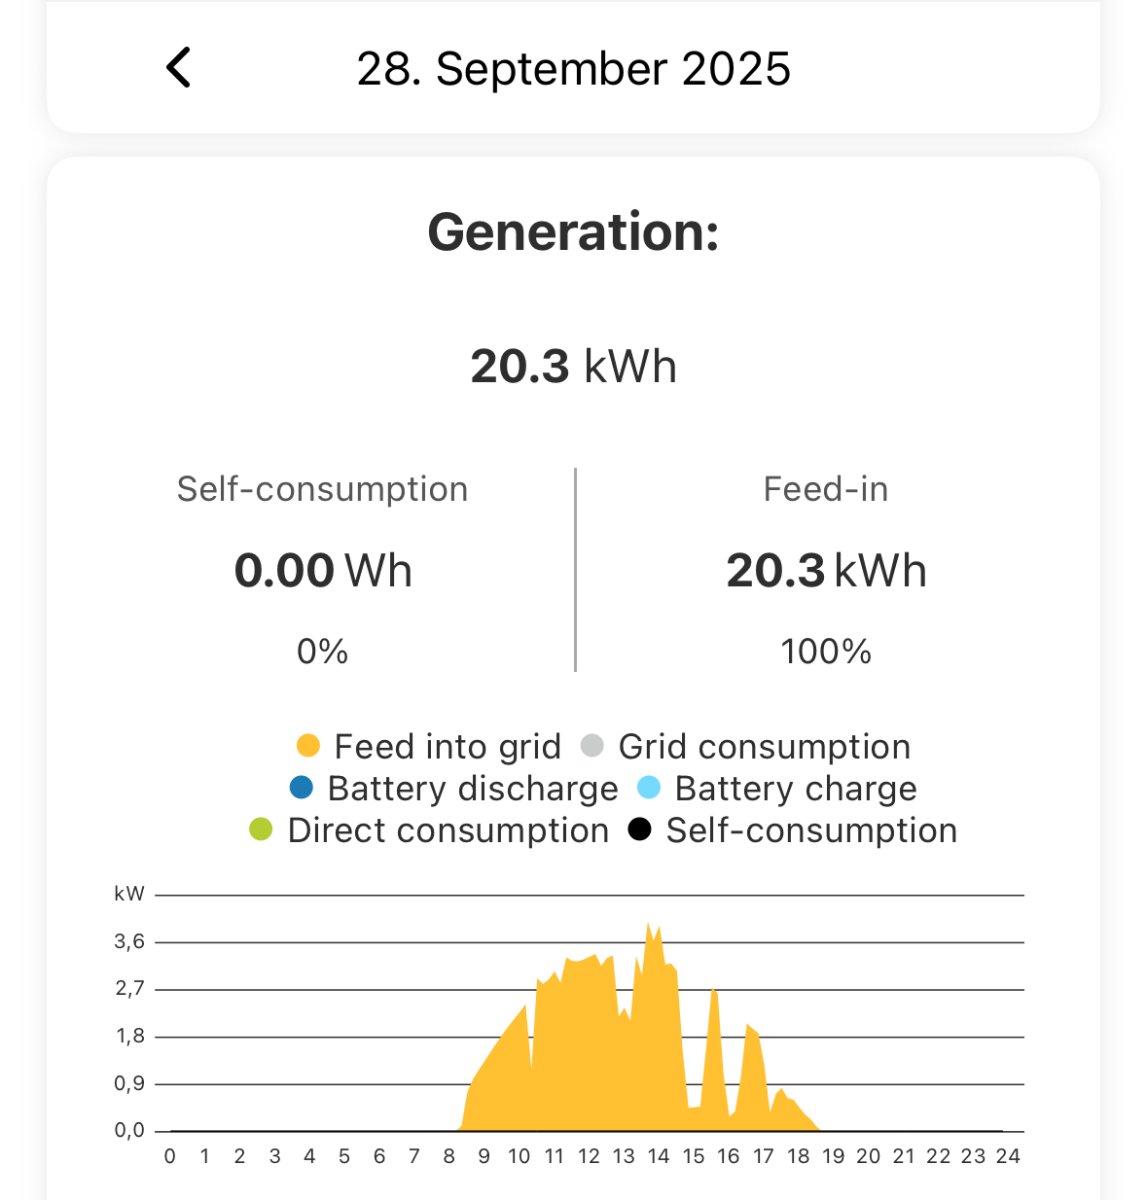Tap the Generation total 20.3 kWh value
Viewport: 1147px width, 1200px height.
(573, 366)
